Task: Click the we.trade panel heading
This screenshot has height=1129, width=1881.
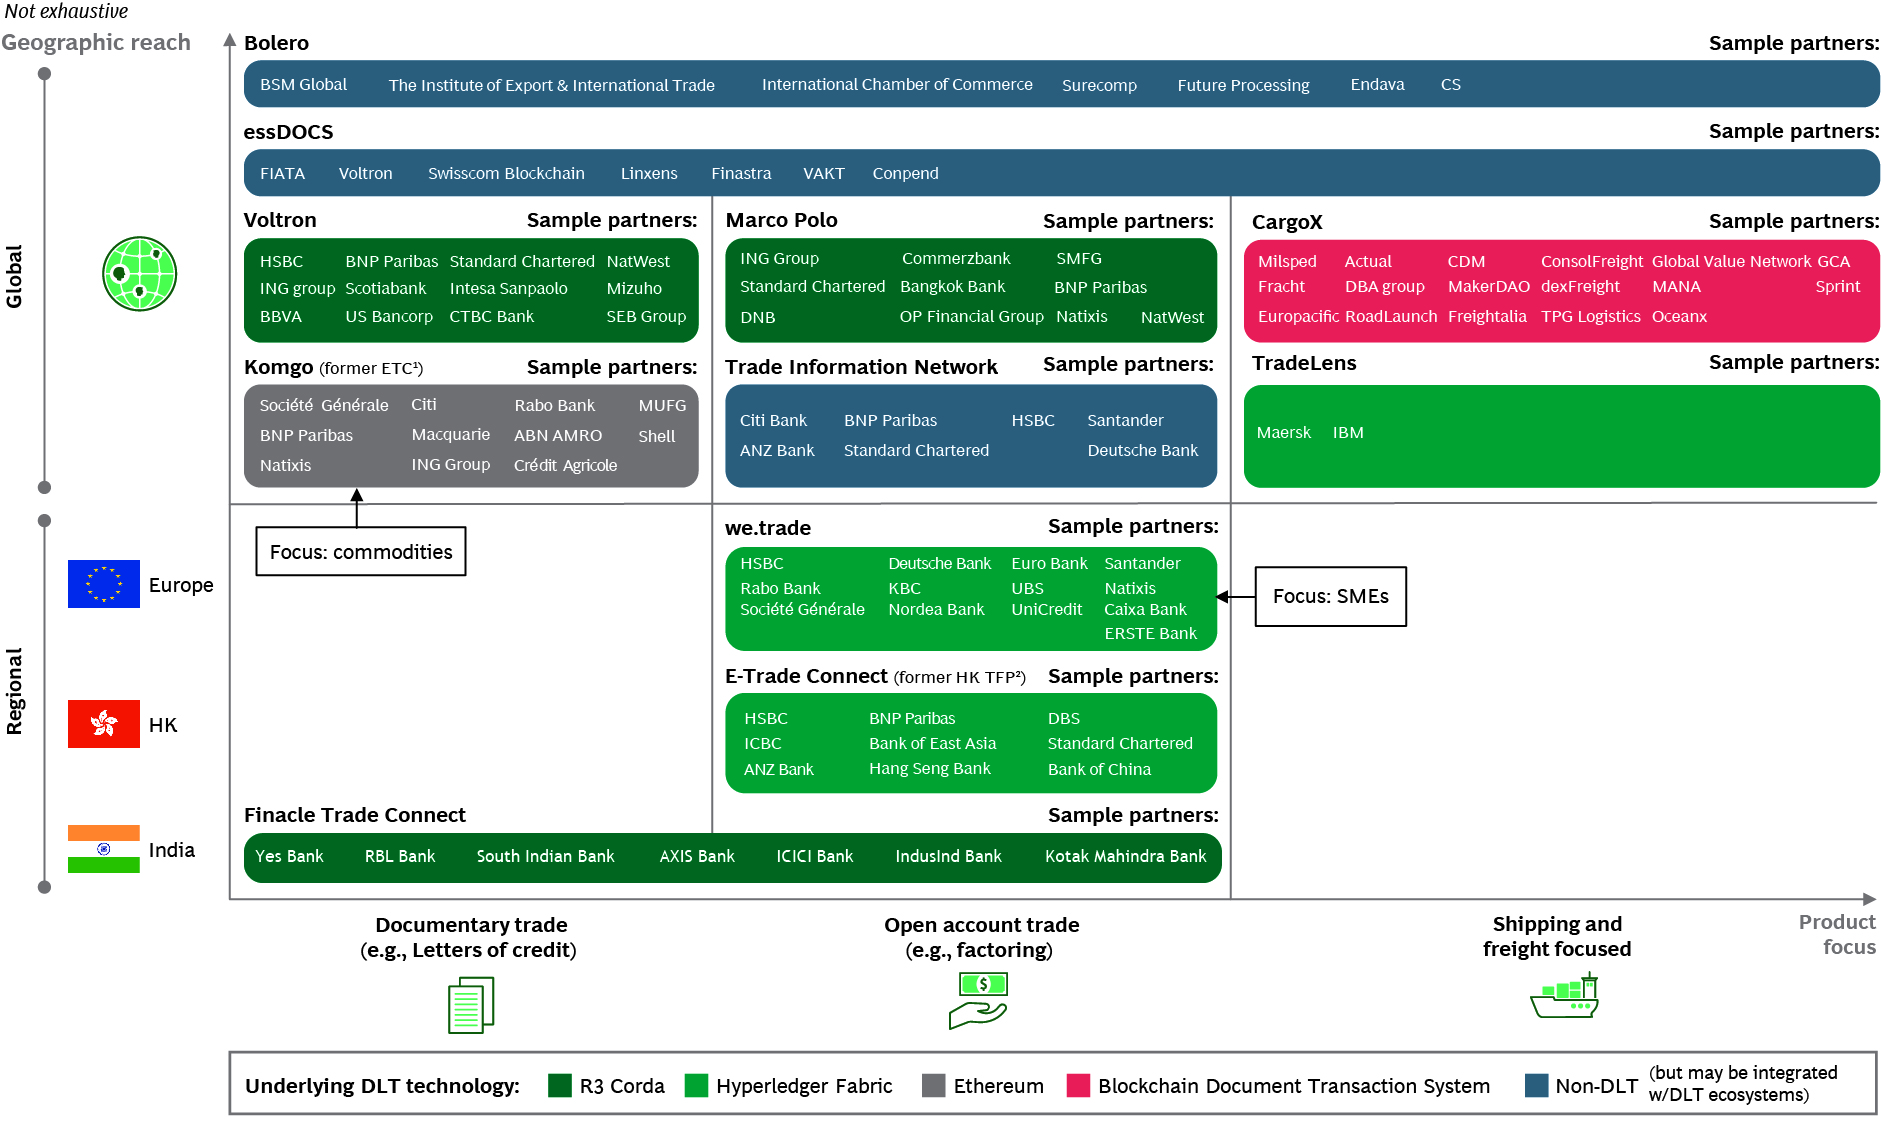Action: pyautogui.click(x=767, y=527)
